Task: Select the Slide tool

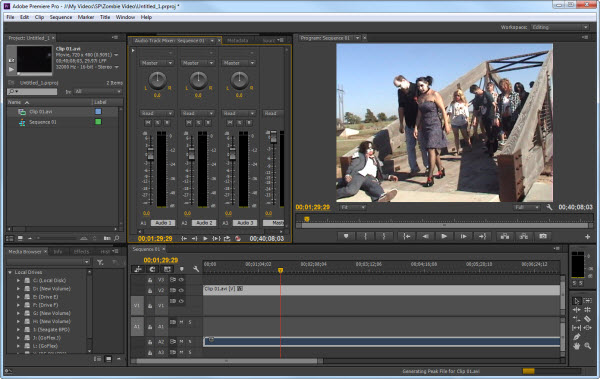Action: coord(588,328)
